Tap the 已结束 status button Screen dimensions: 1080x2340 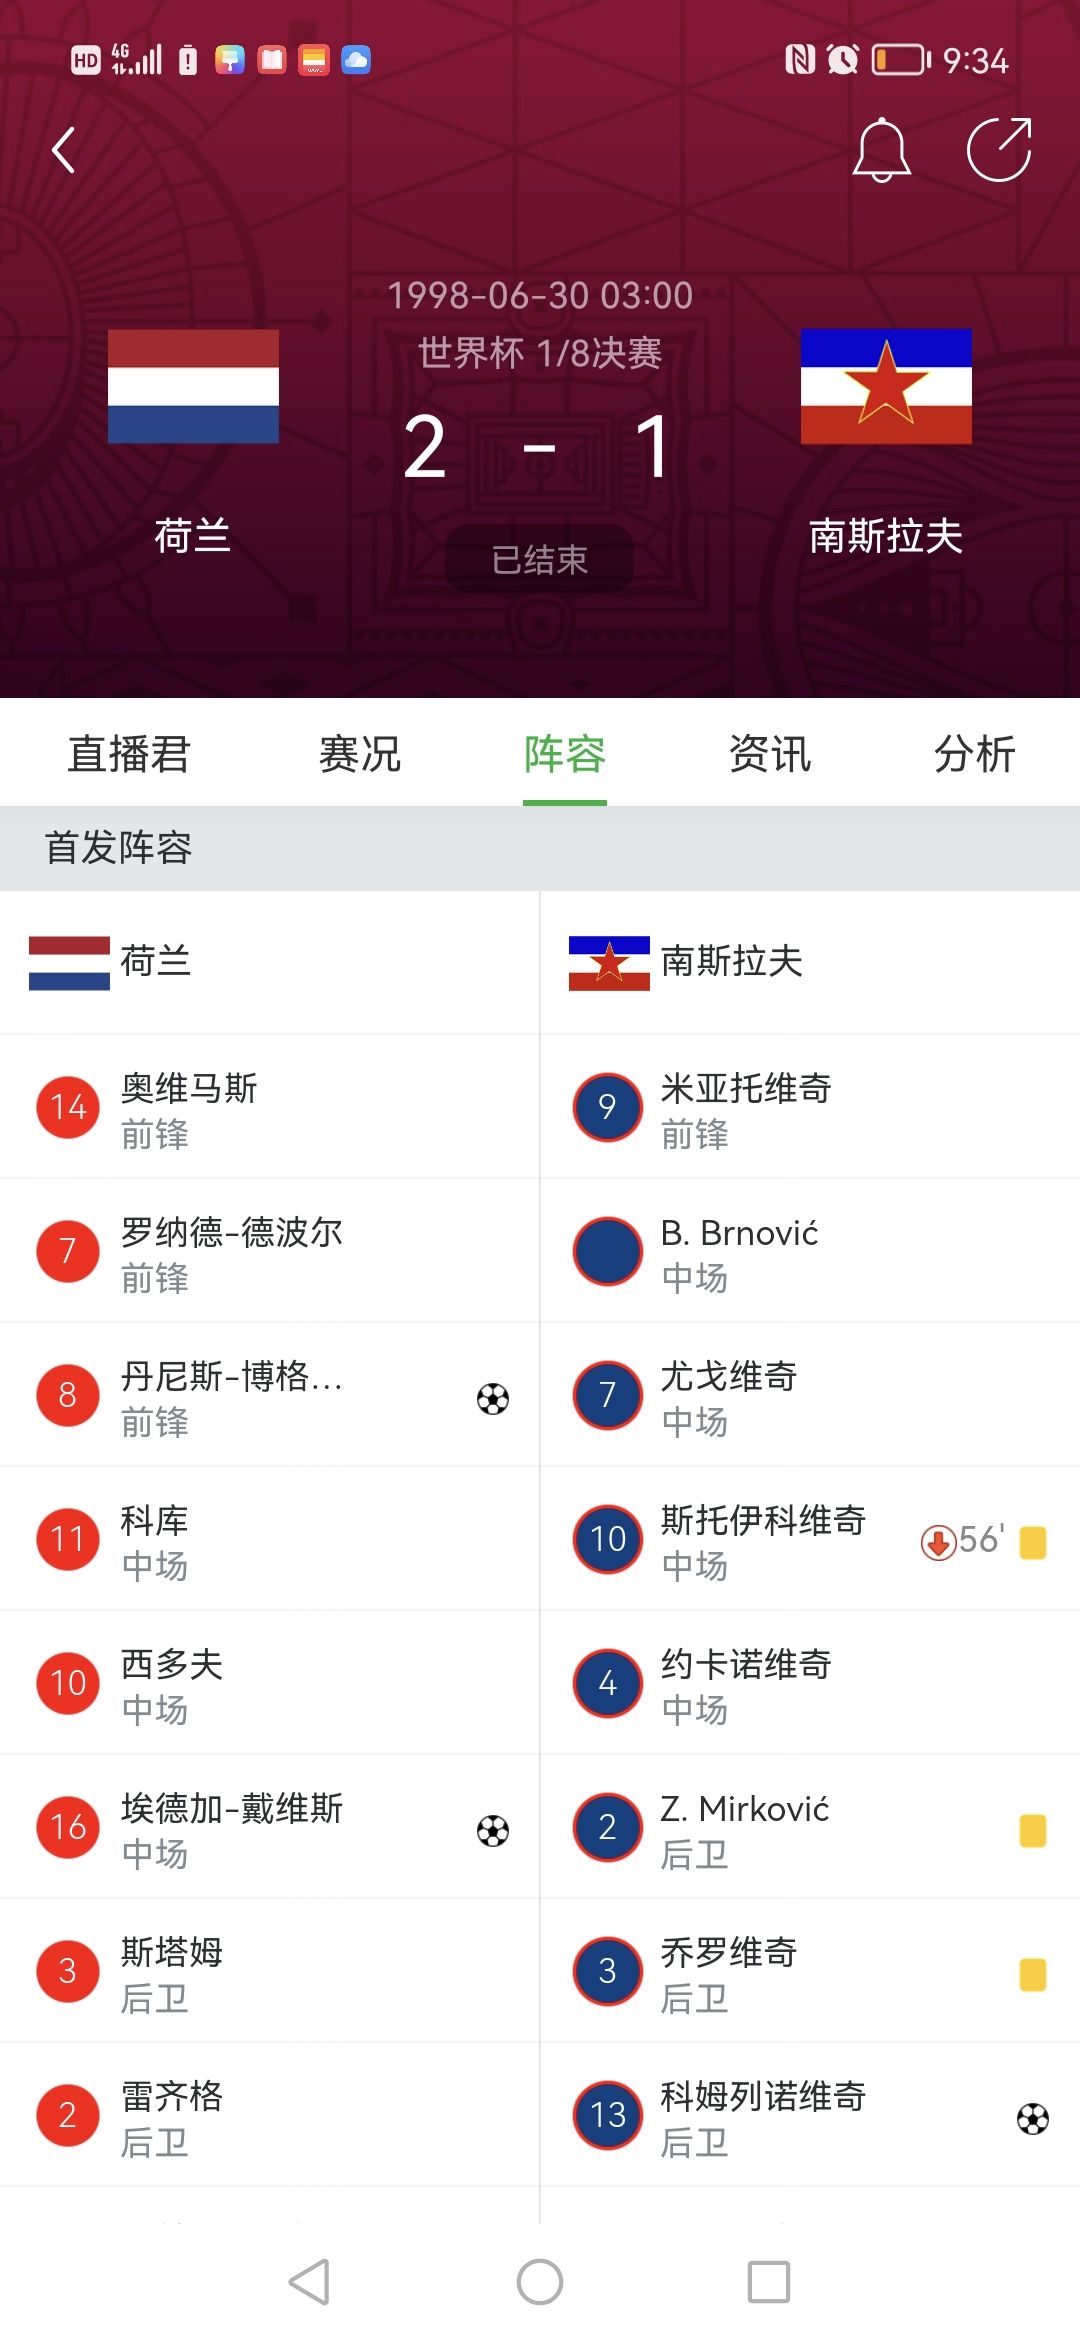[539, 559]
